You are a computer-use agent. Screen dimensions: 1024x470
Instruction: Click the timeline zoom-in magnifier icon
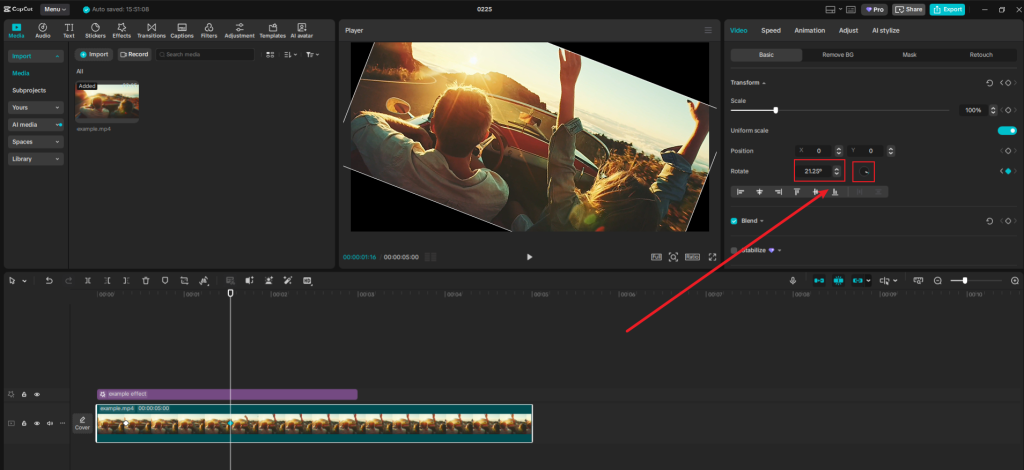coord(1015,281)
